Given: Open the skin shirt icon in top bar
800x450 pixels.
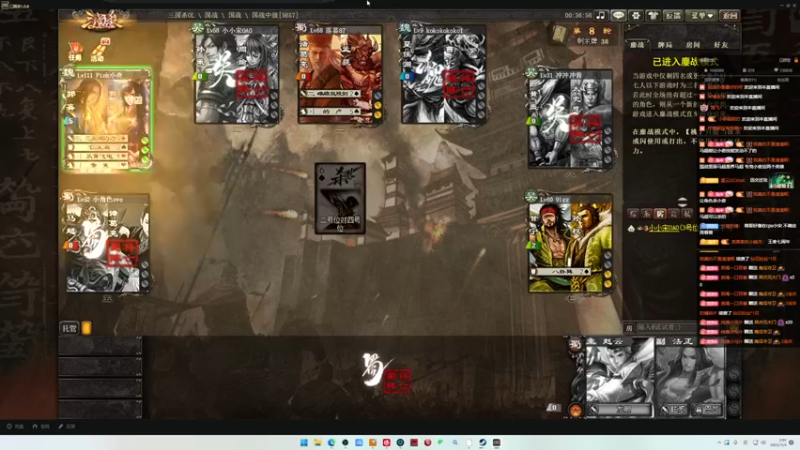Looking at the screenshot, I should click(653, 16).
